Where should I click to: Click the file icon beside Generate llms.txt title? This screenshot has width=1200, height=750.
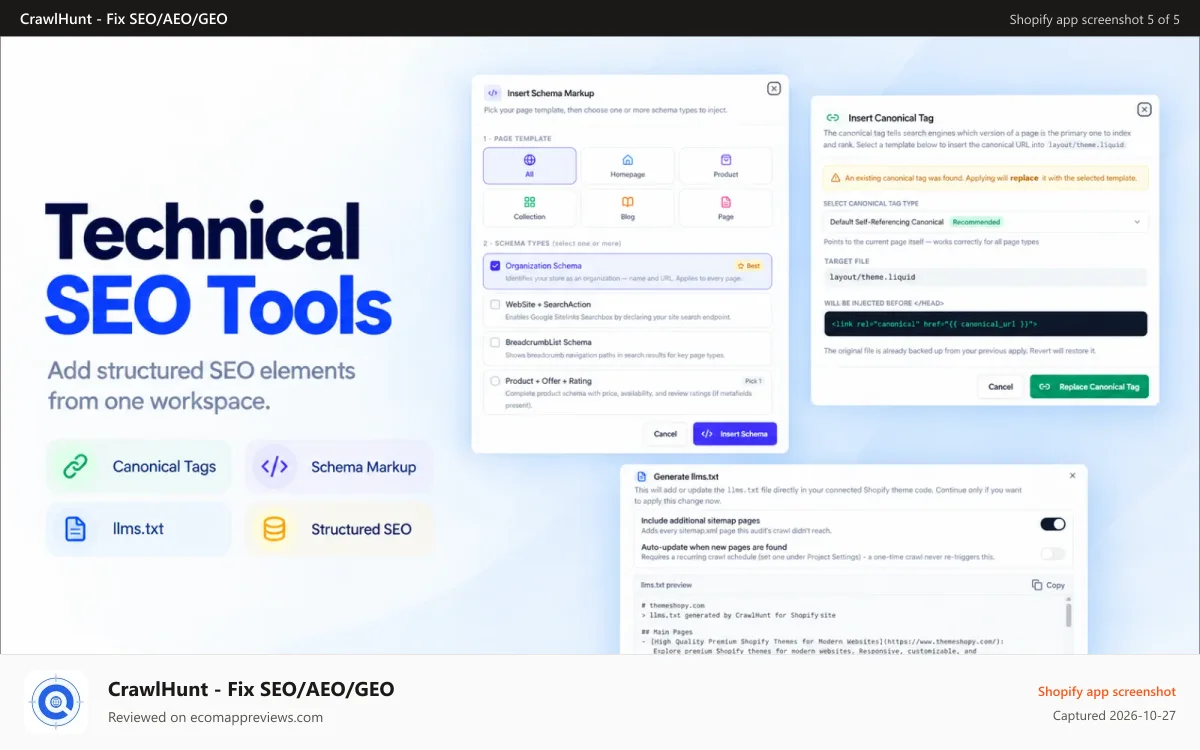(x=641, y=477)
